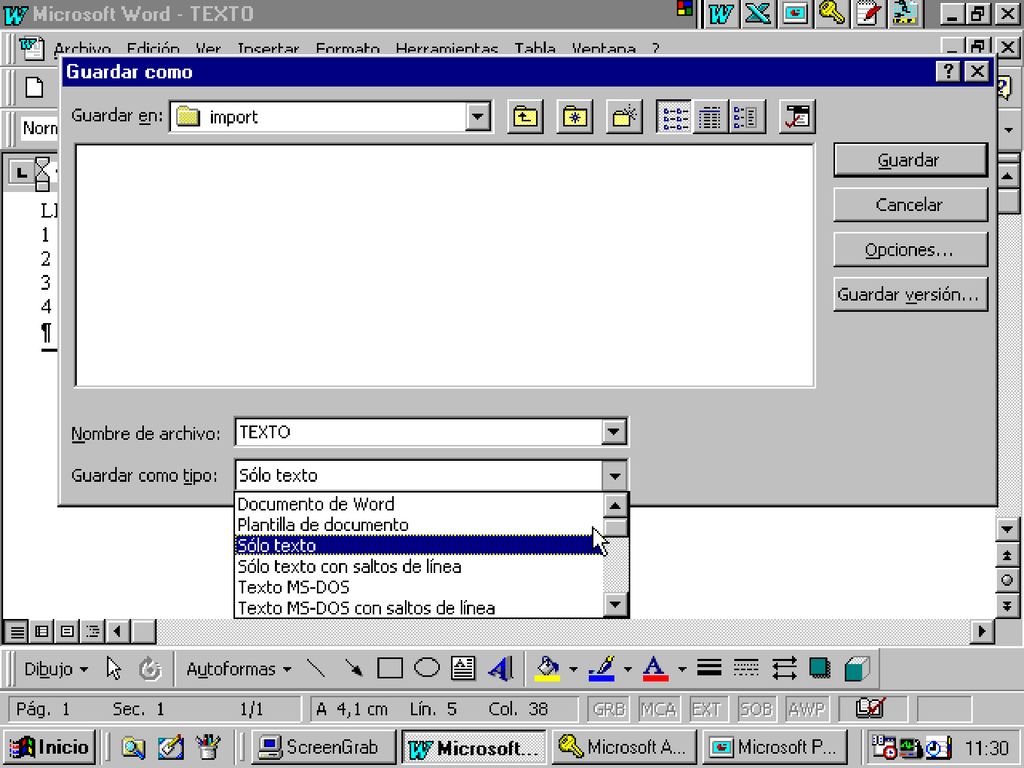Click the spelling status icon in status bar
The image size is (1024, 768).
point(870,709)
